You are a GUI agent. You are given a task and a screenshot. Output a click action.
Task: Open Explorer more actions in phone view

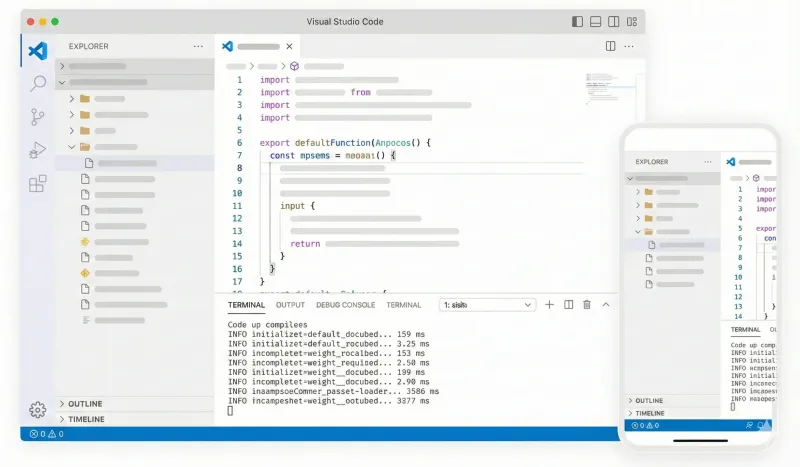[708, 162]
